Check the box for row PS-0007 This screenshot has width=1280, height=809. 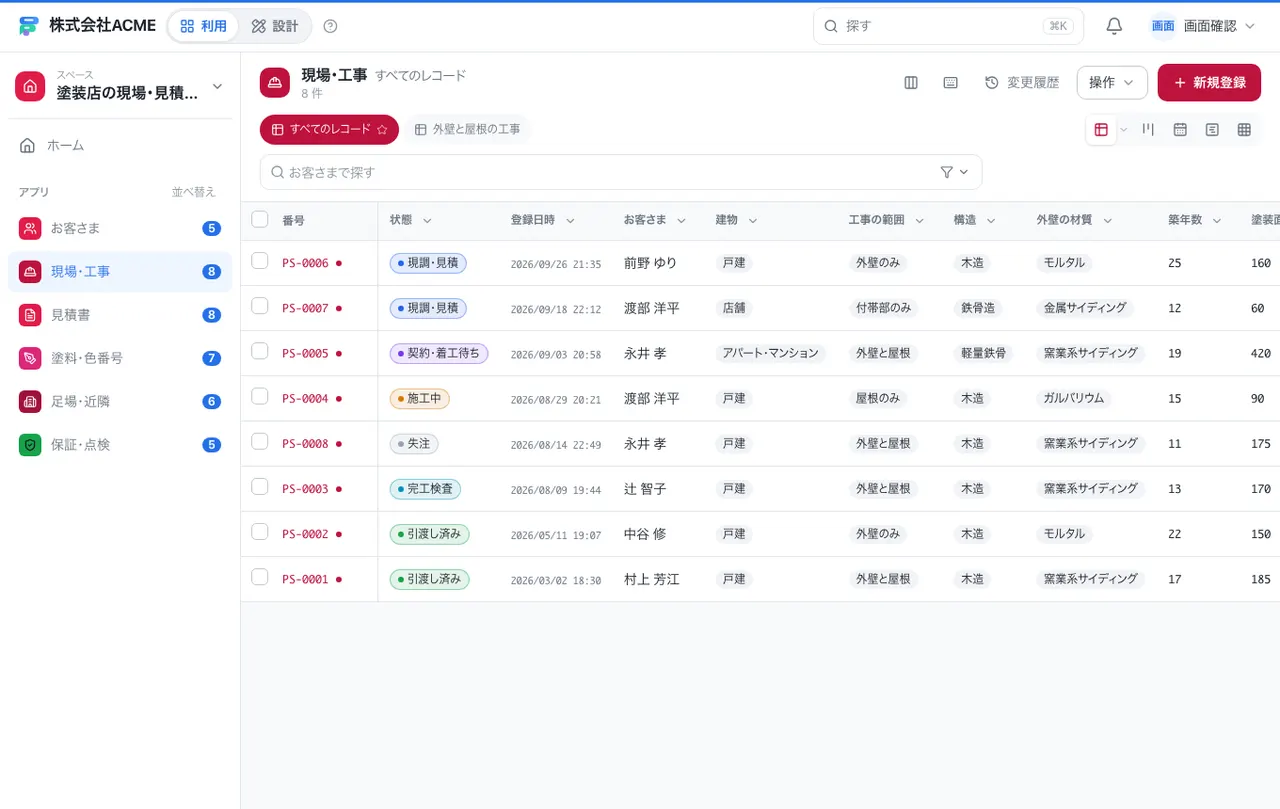(260, 306)
